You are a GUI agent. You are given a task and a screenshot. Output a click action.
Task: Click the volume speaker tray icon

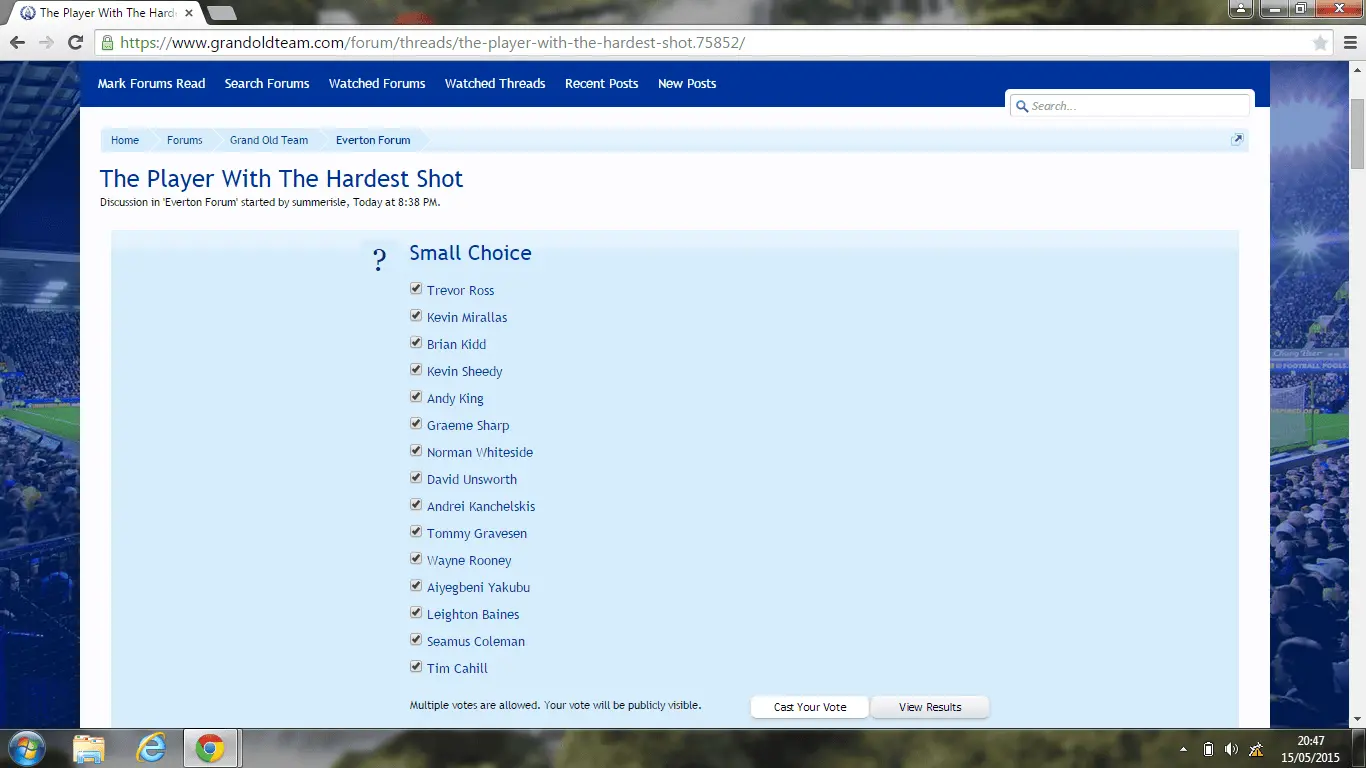1231,749
